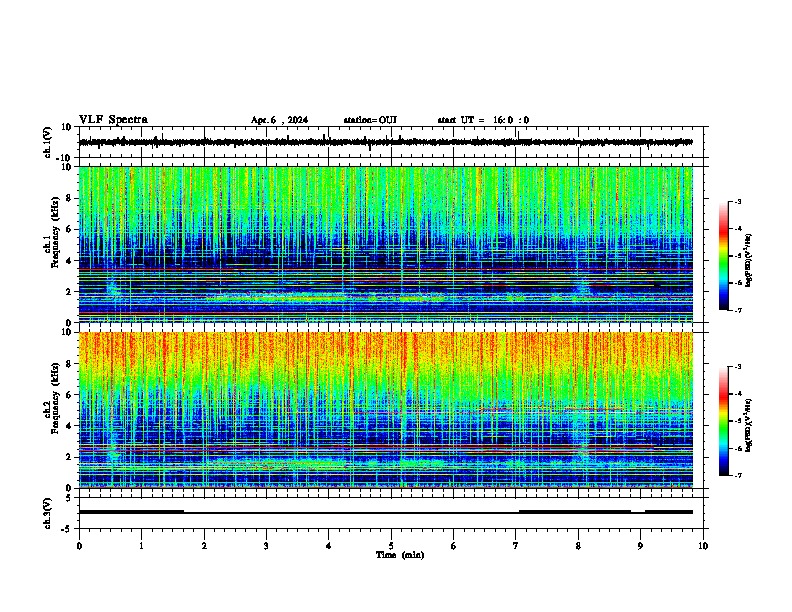
Task: Click time axis tick label '9'
Action: [x=640, y=546]
